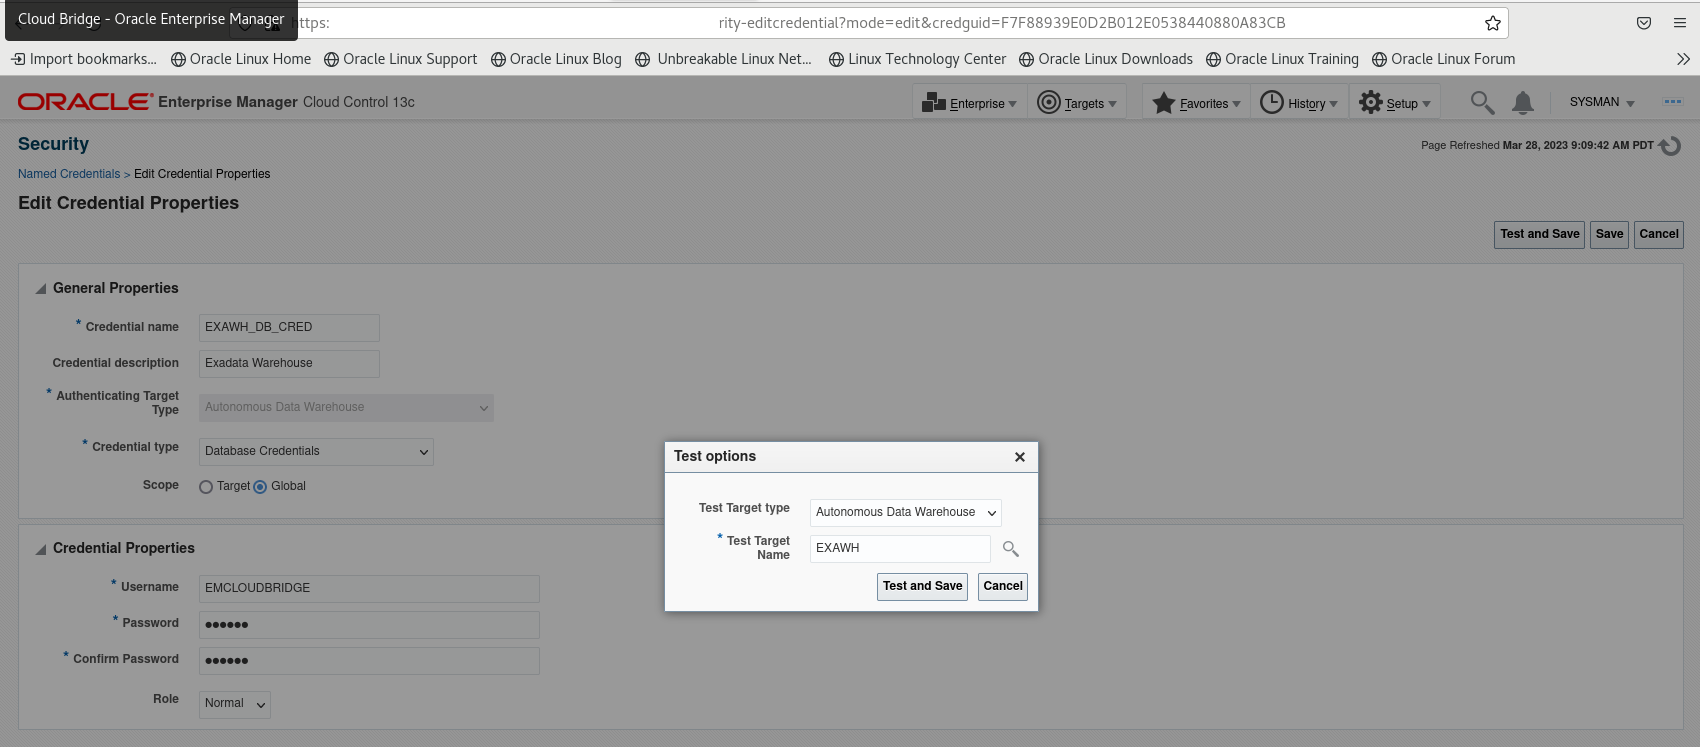Select the Global scope radio button
The width and height of the screenshot is (1700, 747).
(260, 487)
